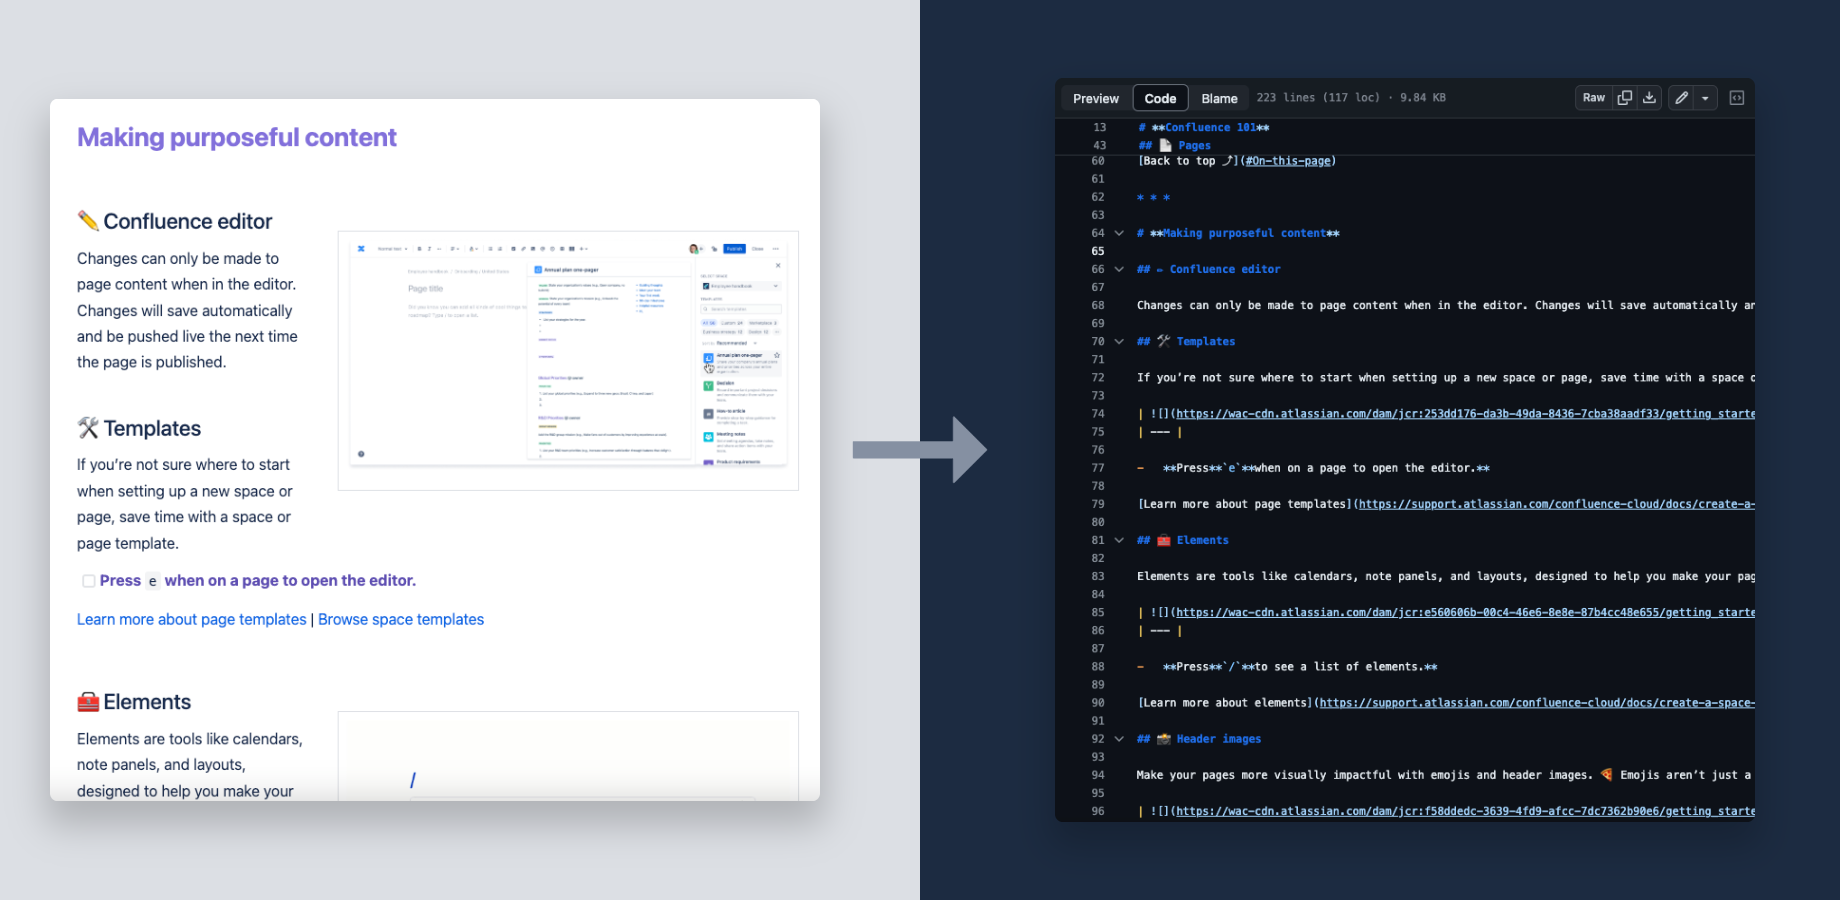Download the raw file icon
Image resolution: width=1840 pixels, height=900 pixels.
pos(1649,97)
